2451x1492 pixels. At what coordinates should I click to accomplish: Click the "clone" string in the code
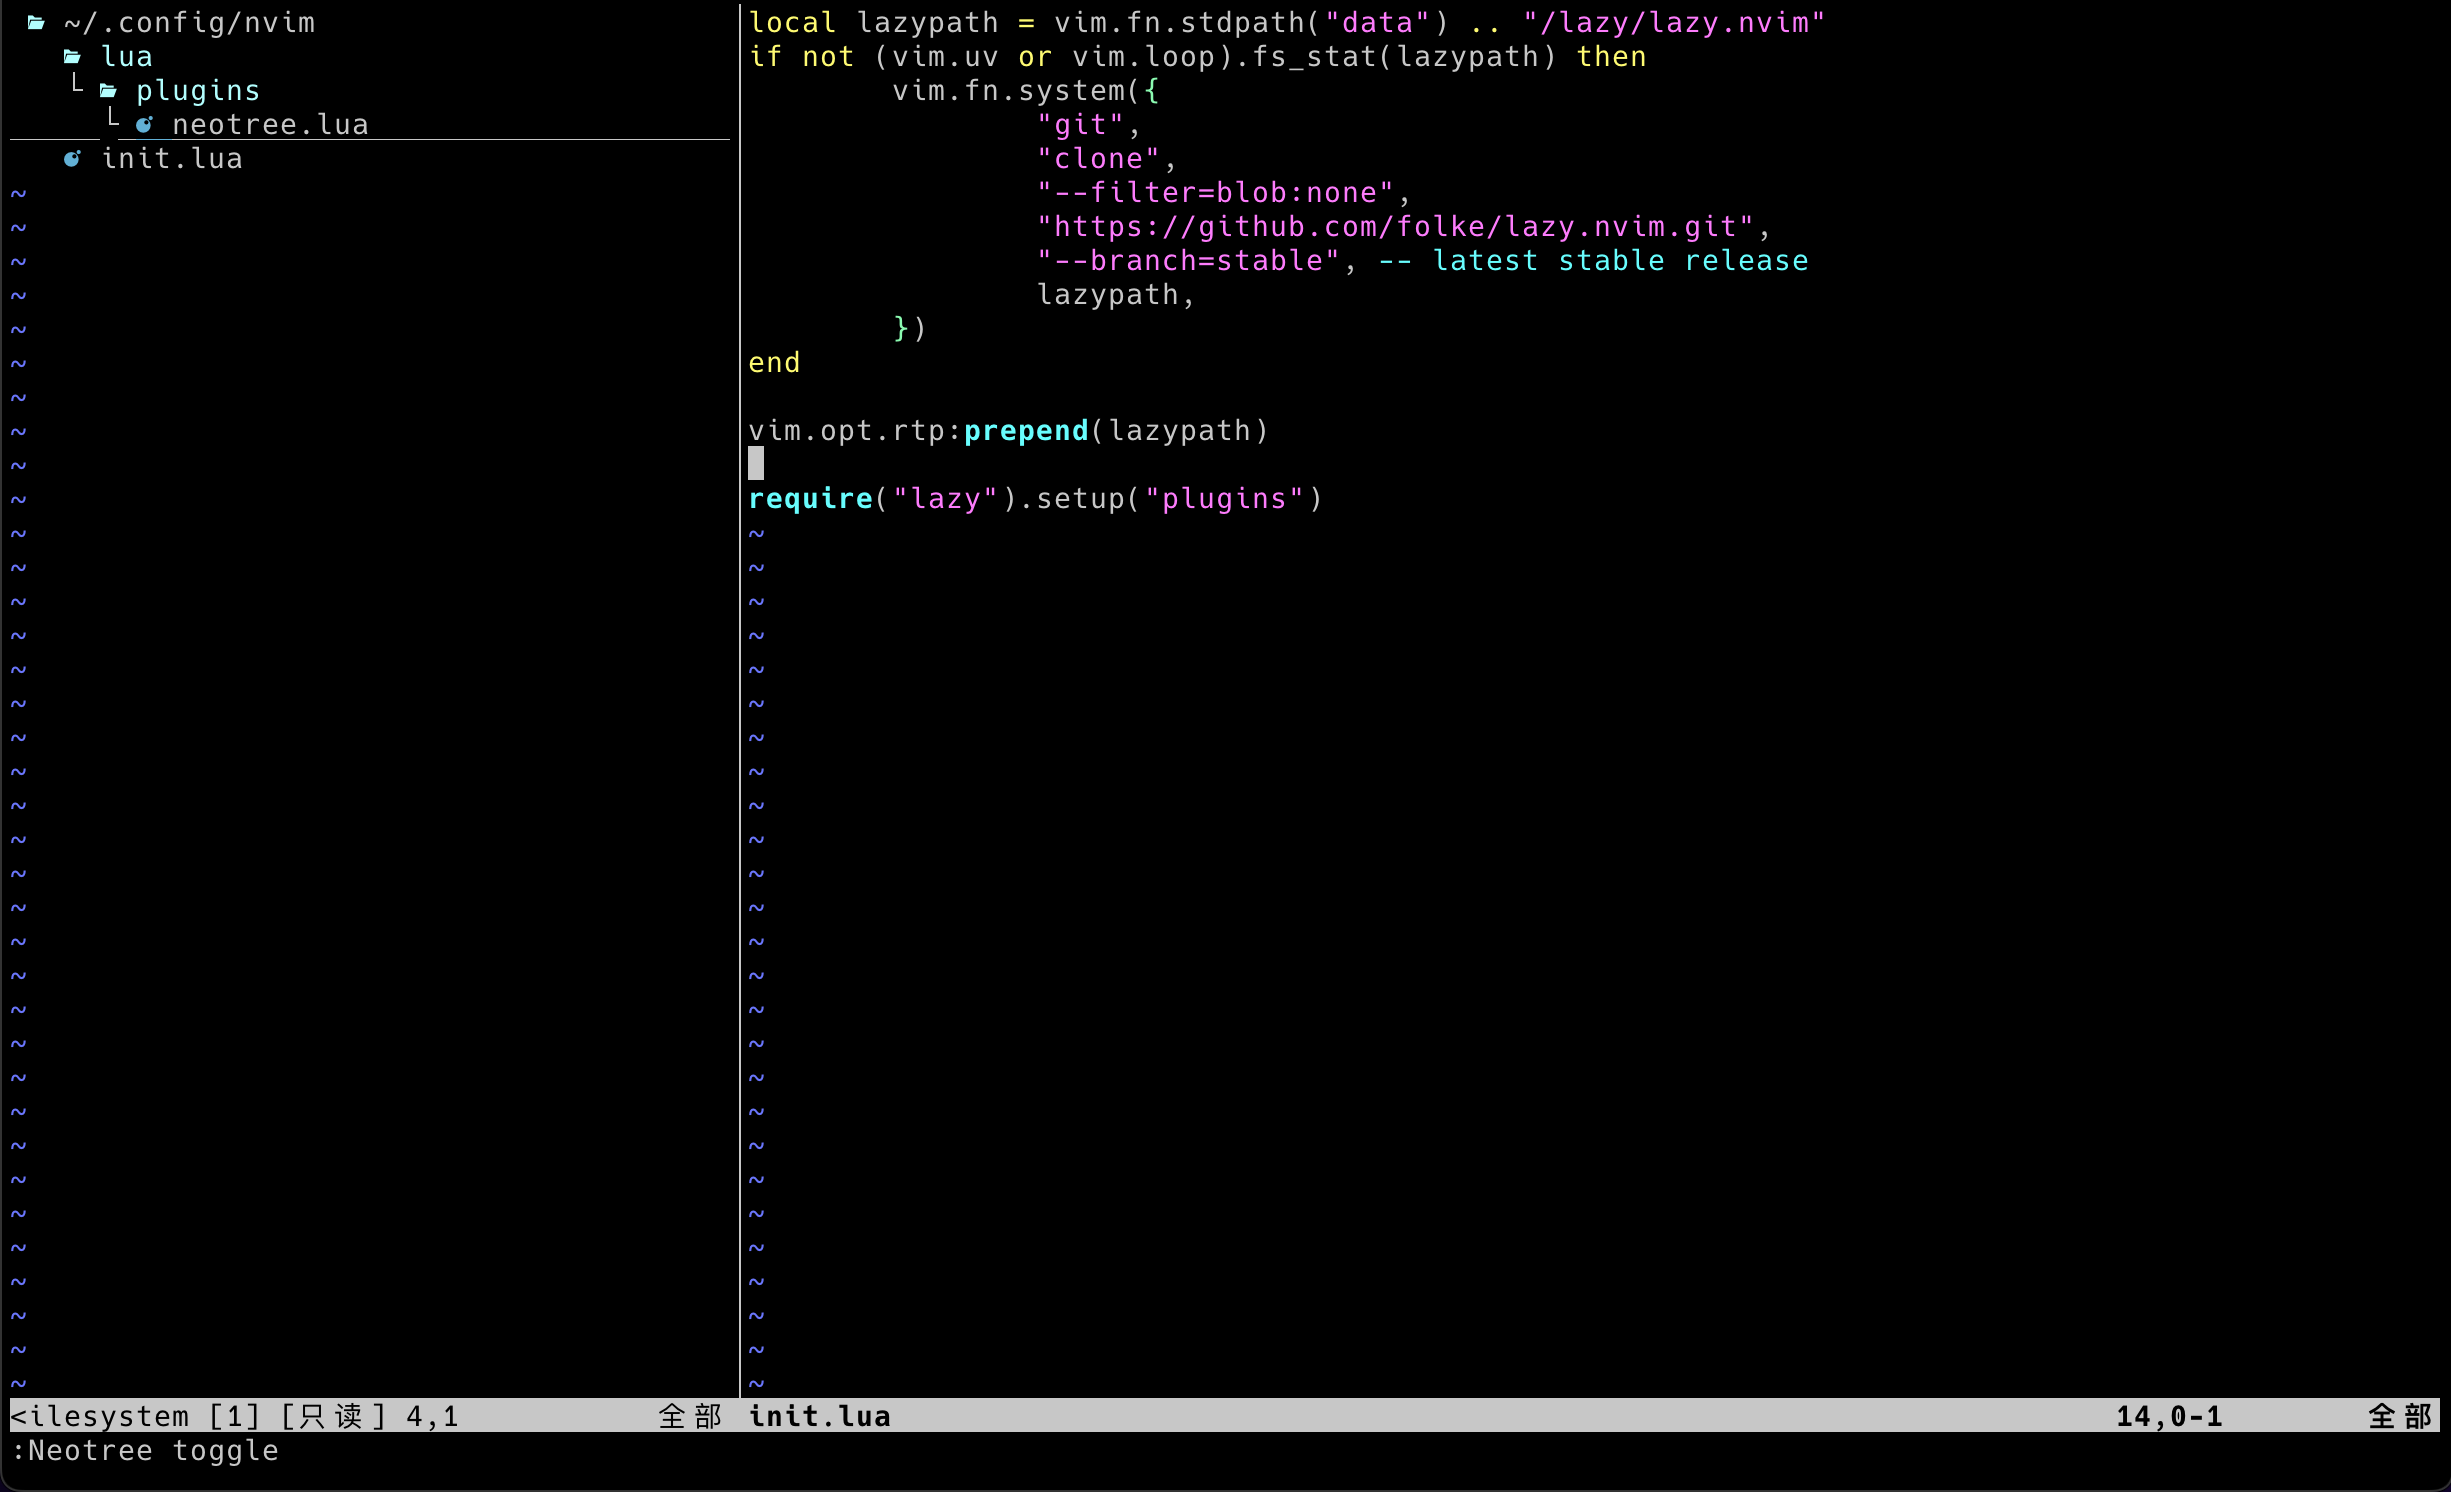point(1098,159)
